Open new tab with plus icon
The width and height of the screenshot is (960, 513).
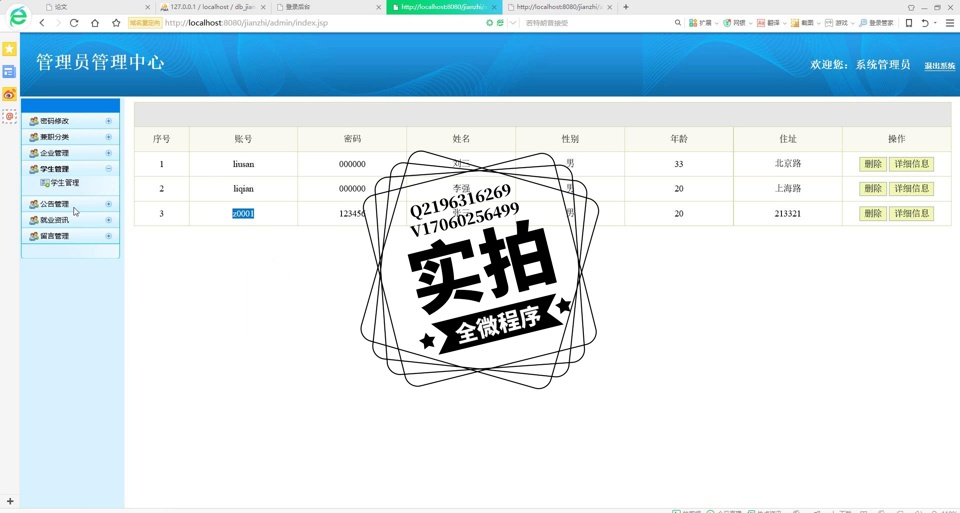point(626,7)
